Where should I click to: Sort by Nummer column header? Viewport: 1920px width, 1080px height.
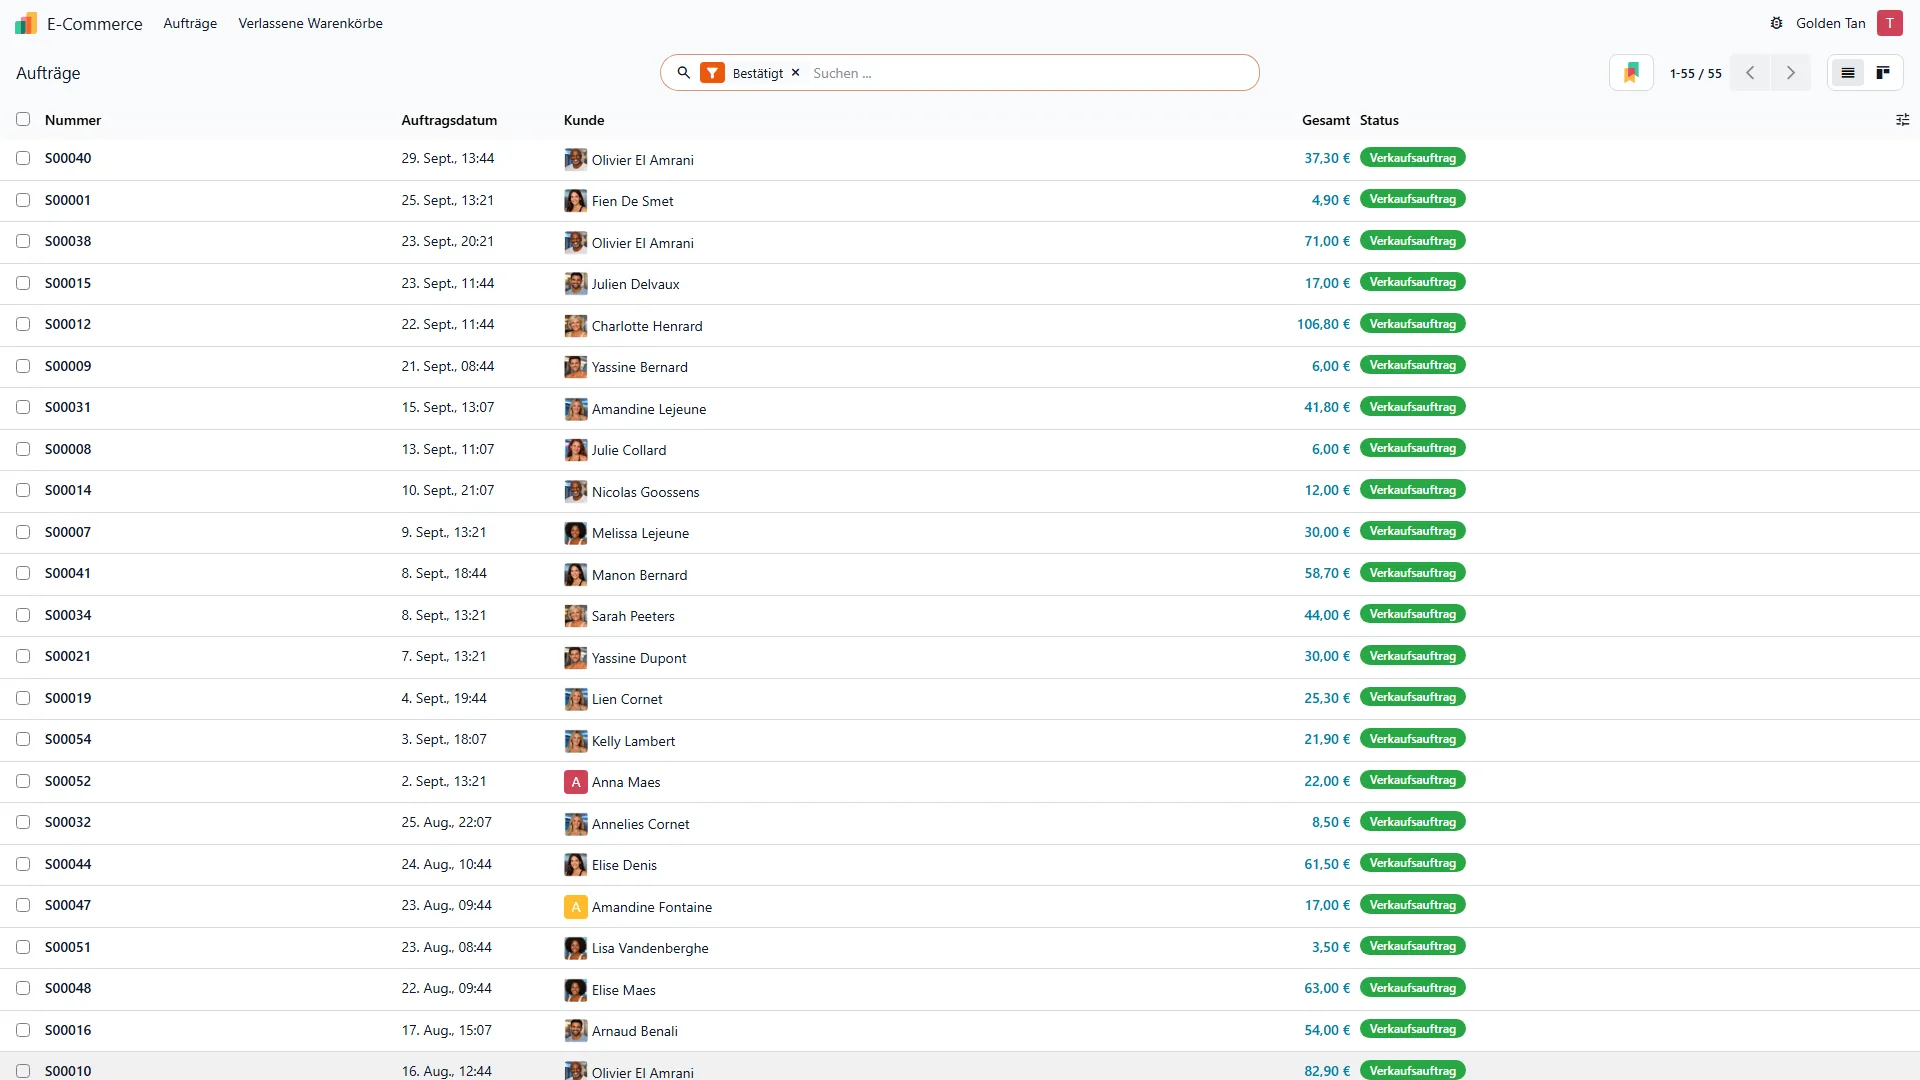coord(73,120)
